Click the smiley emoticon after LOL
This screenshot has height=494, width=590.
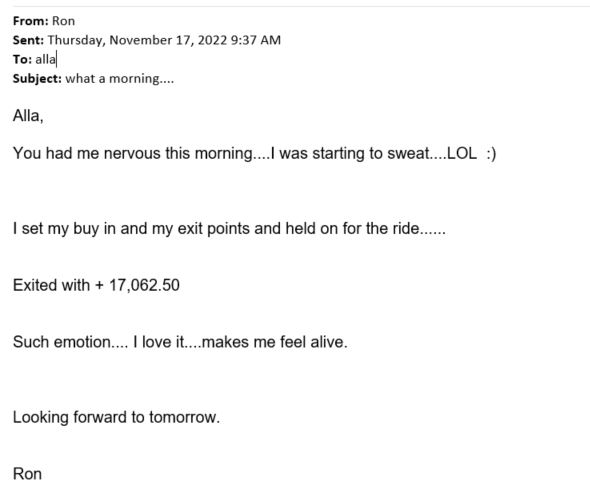tap(491, 154)
